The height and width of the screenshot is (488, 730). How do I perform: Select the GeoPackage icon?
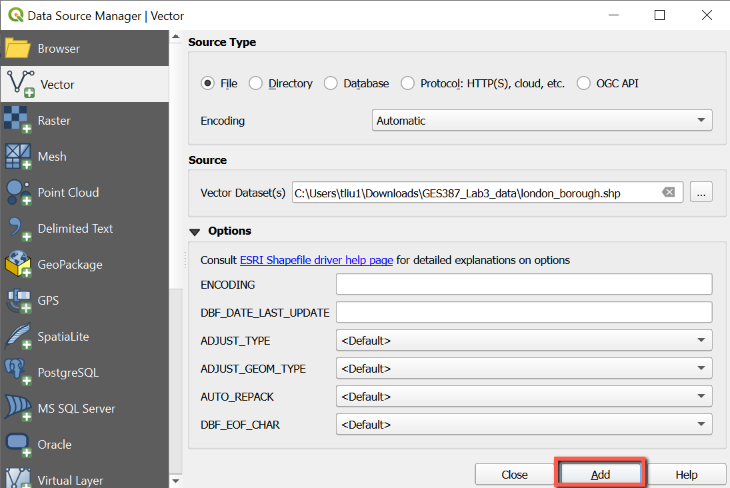(18, 264)
